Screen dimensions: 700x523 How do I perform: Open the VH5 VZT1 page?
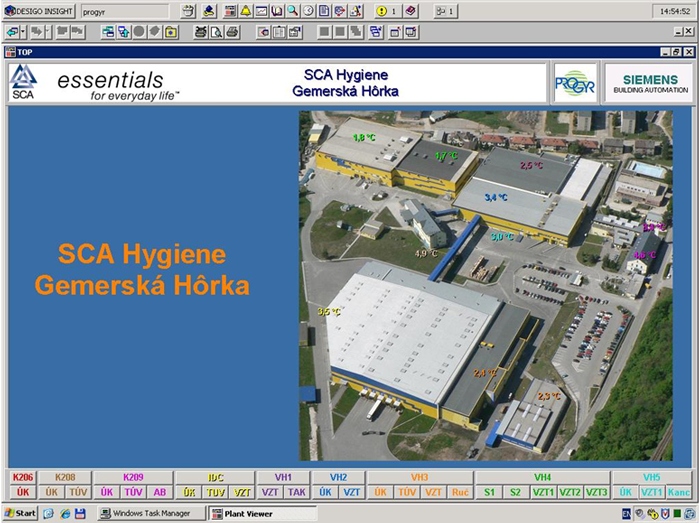tap(652, 492)
